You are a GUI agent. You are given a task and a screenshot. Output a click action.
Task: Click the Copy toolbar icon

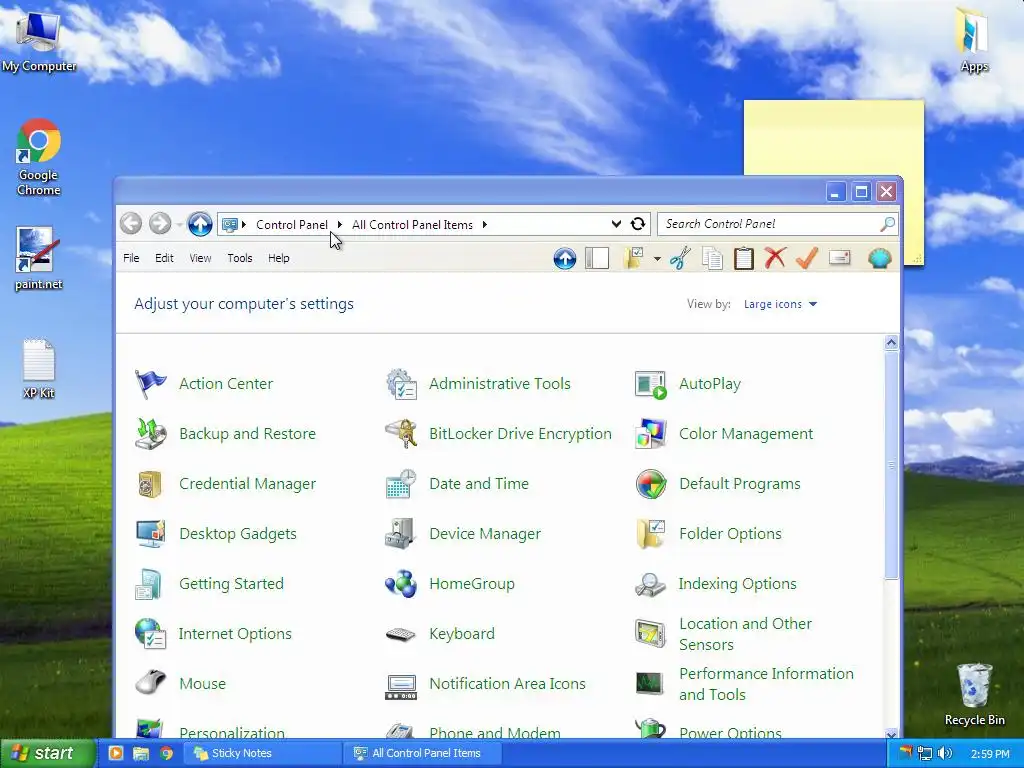point(712,258)
